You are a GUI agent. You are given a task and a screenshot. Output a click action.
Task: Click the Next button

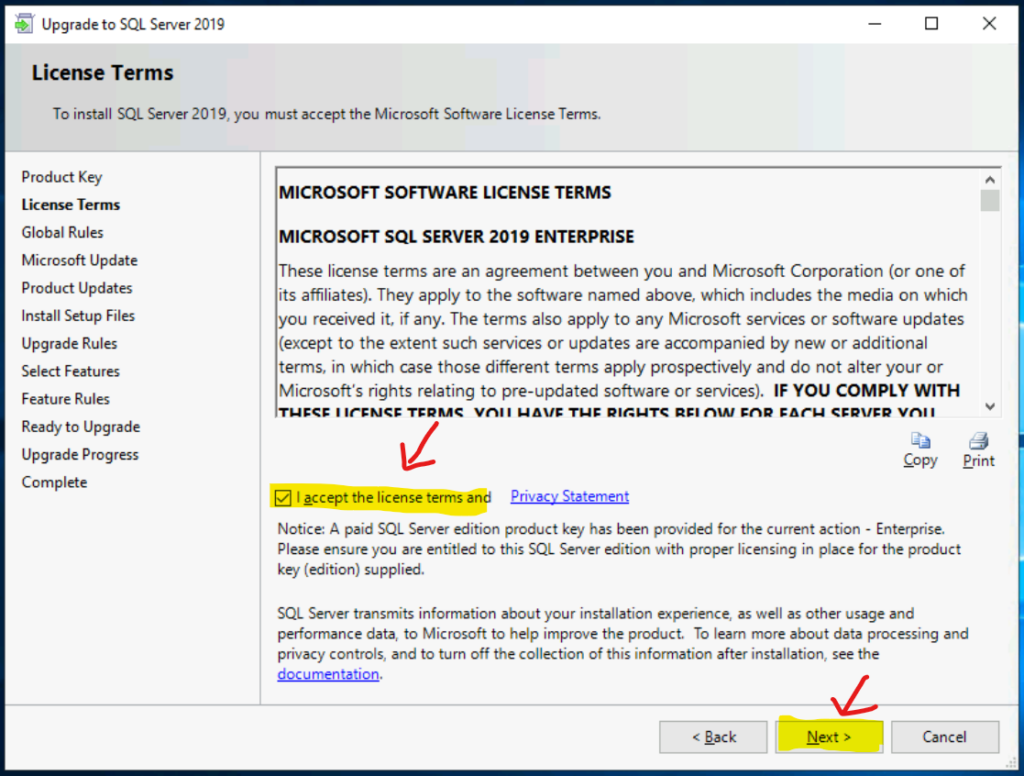829,737
